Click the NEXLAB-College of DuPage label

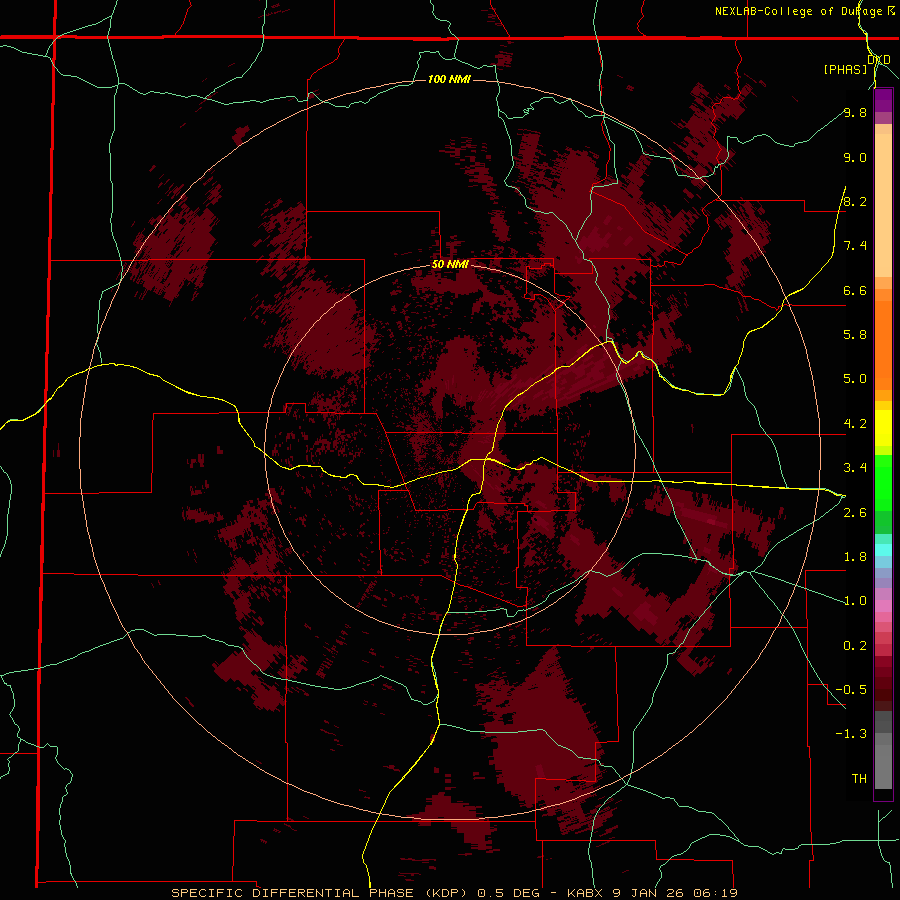pos(798,11)
